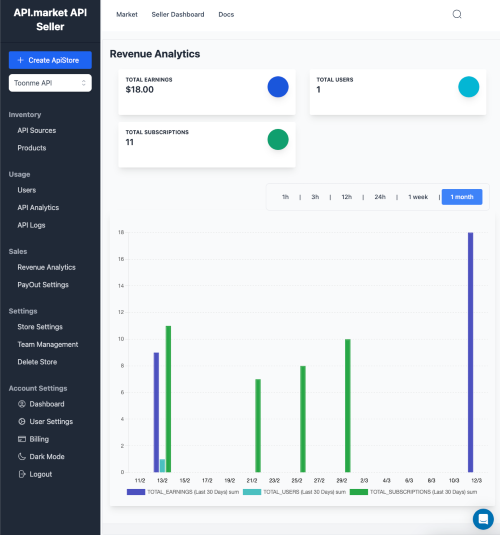Click Delete Store in sidebar
Image resolution: width=500 pixels, height=535 pixels.
[37, 362]
